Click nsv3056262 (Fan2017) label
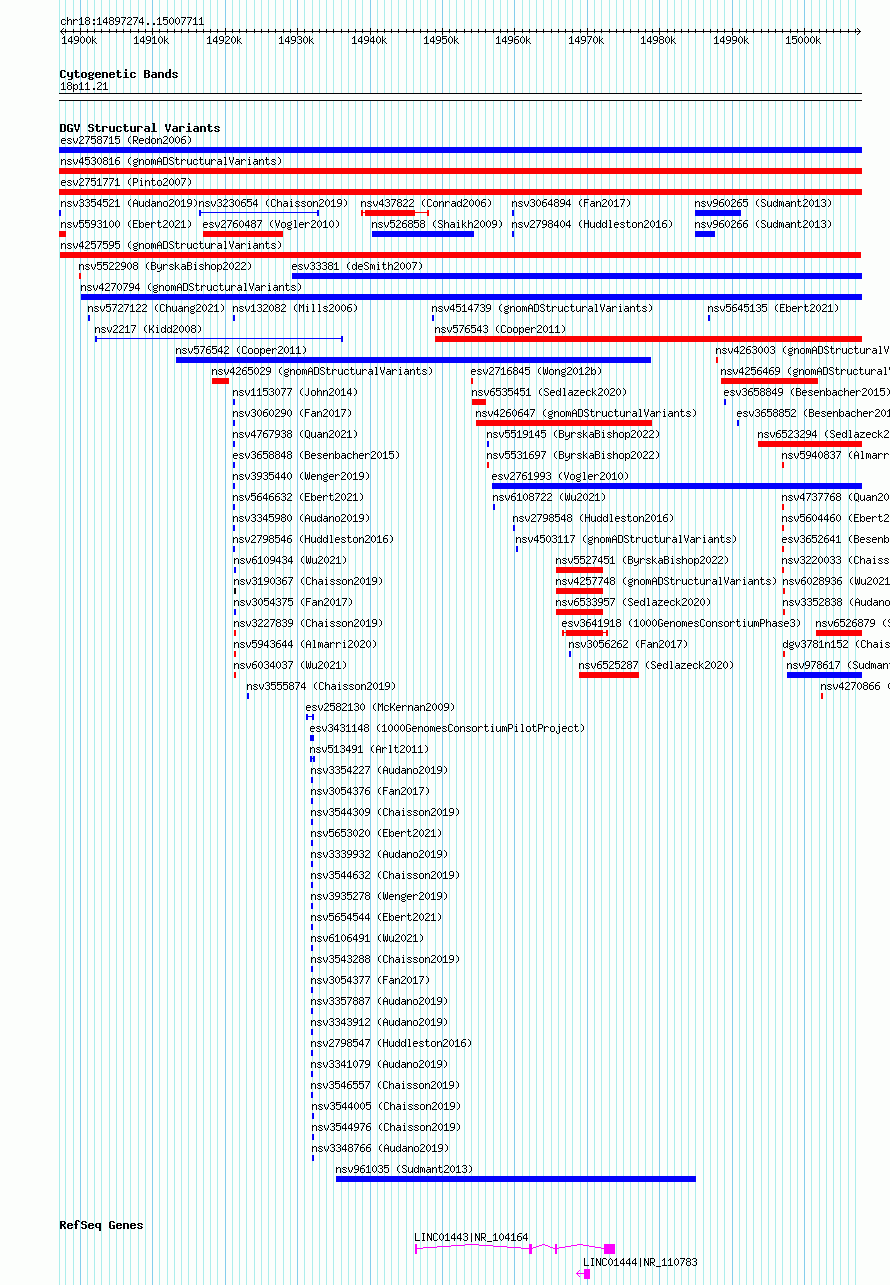The width and height of the screenshot is (890, 1285). click(629, 644)
